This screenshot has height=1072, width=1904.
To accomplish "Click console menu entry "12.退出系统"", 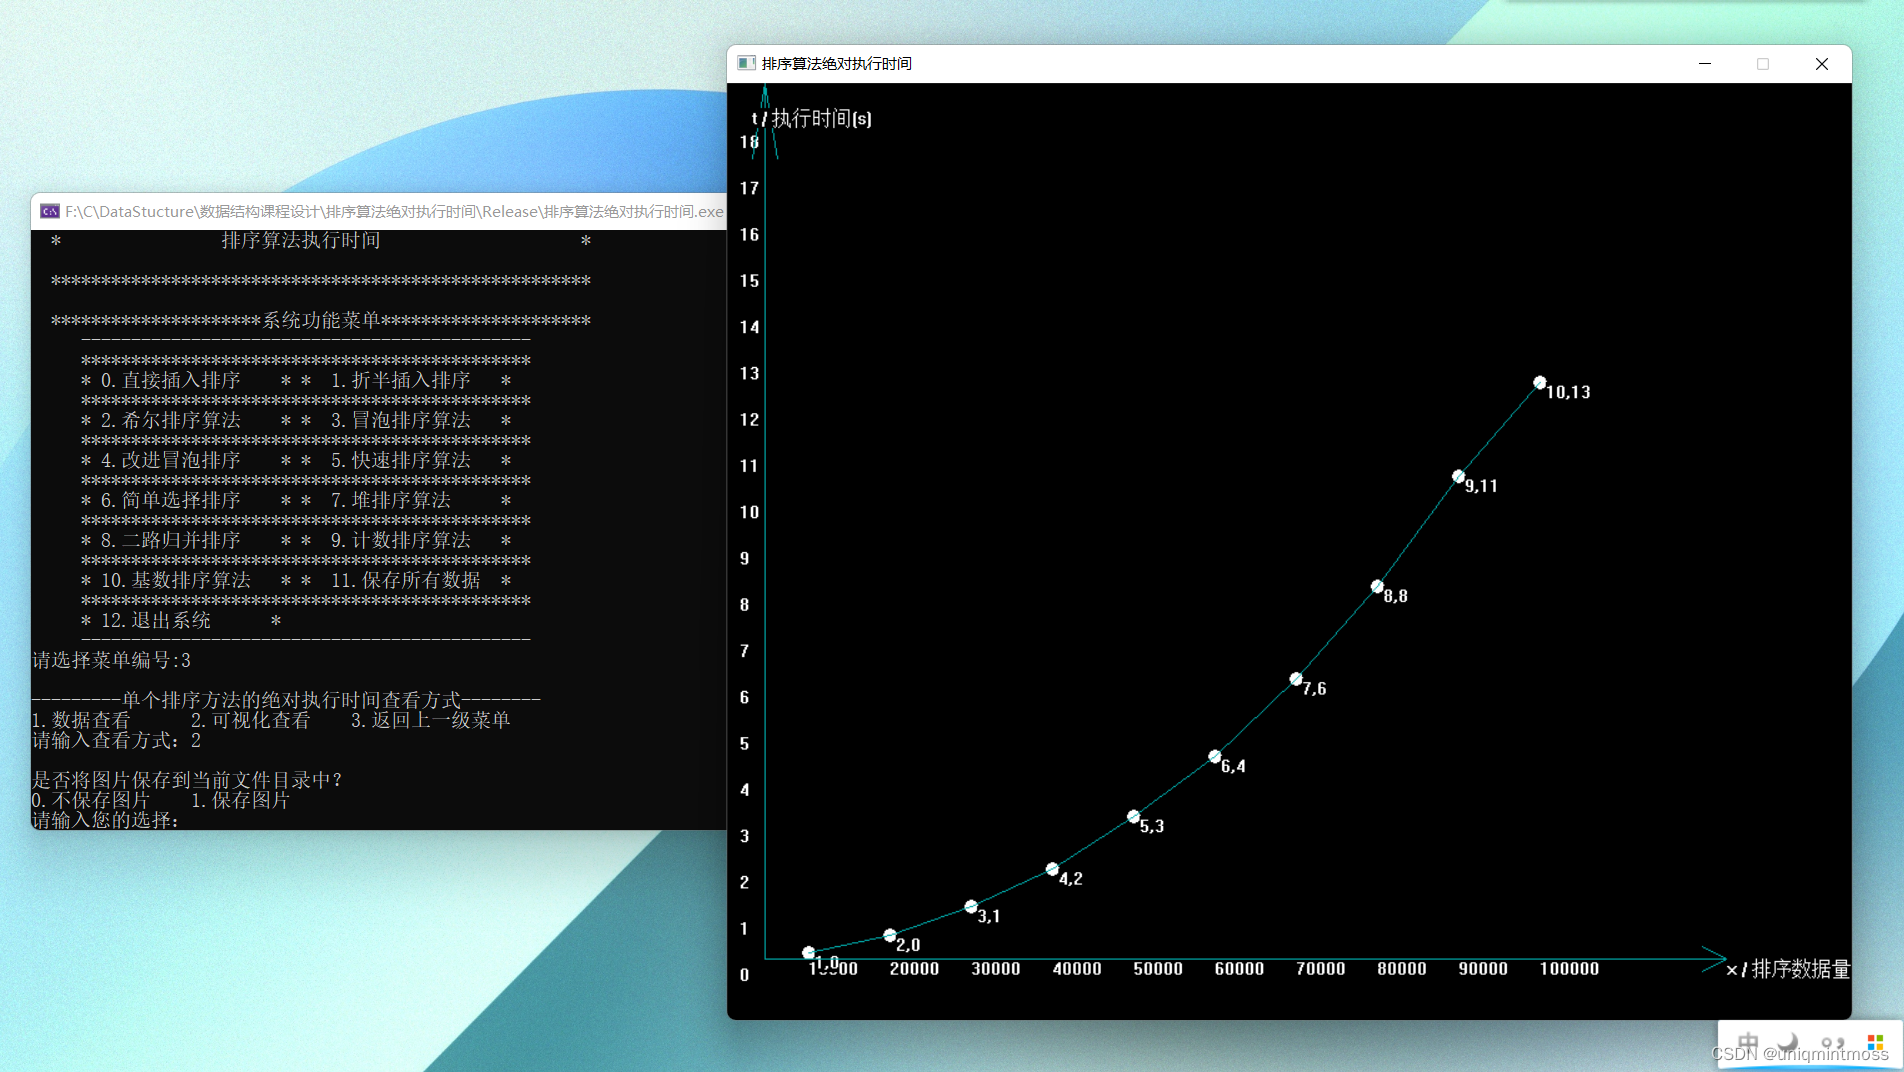I will [x=156, y=620].
